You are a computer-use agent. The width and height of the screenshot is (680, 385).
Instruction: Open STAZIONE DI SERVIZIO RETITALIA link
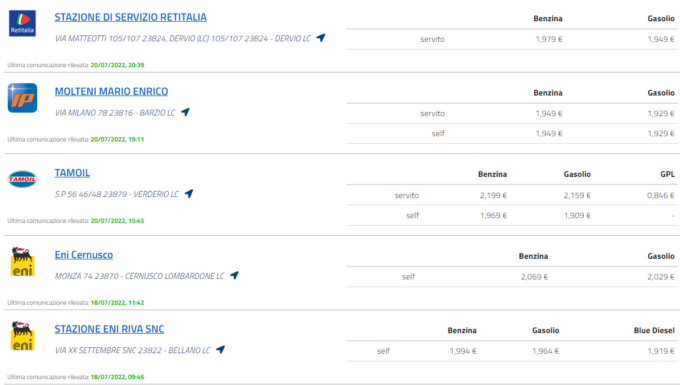point(131,17)
